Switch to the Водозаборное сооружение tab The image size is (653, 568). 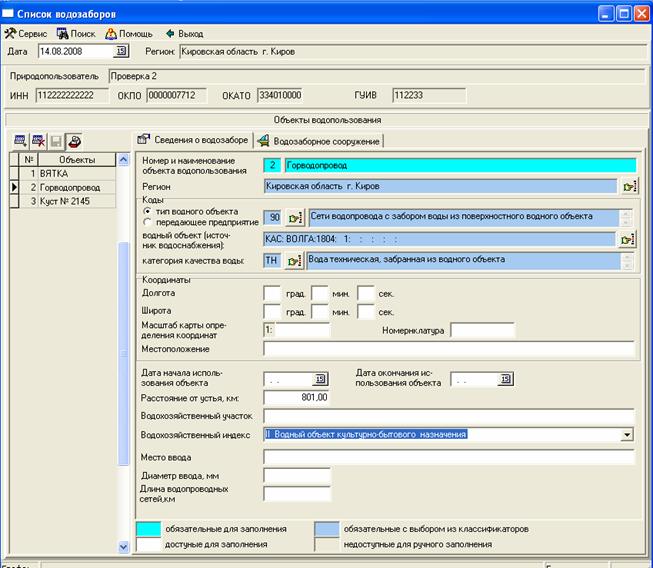pos(318,140)
